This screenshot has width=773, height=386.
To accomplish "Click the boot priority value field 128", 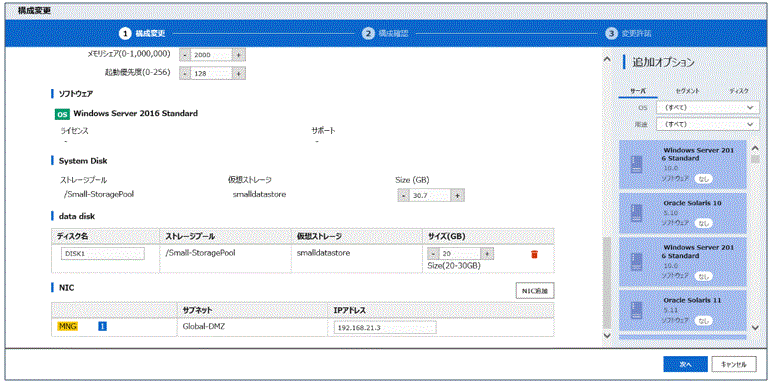I will pos(211,73).
